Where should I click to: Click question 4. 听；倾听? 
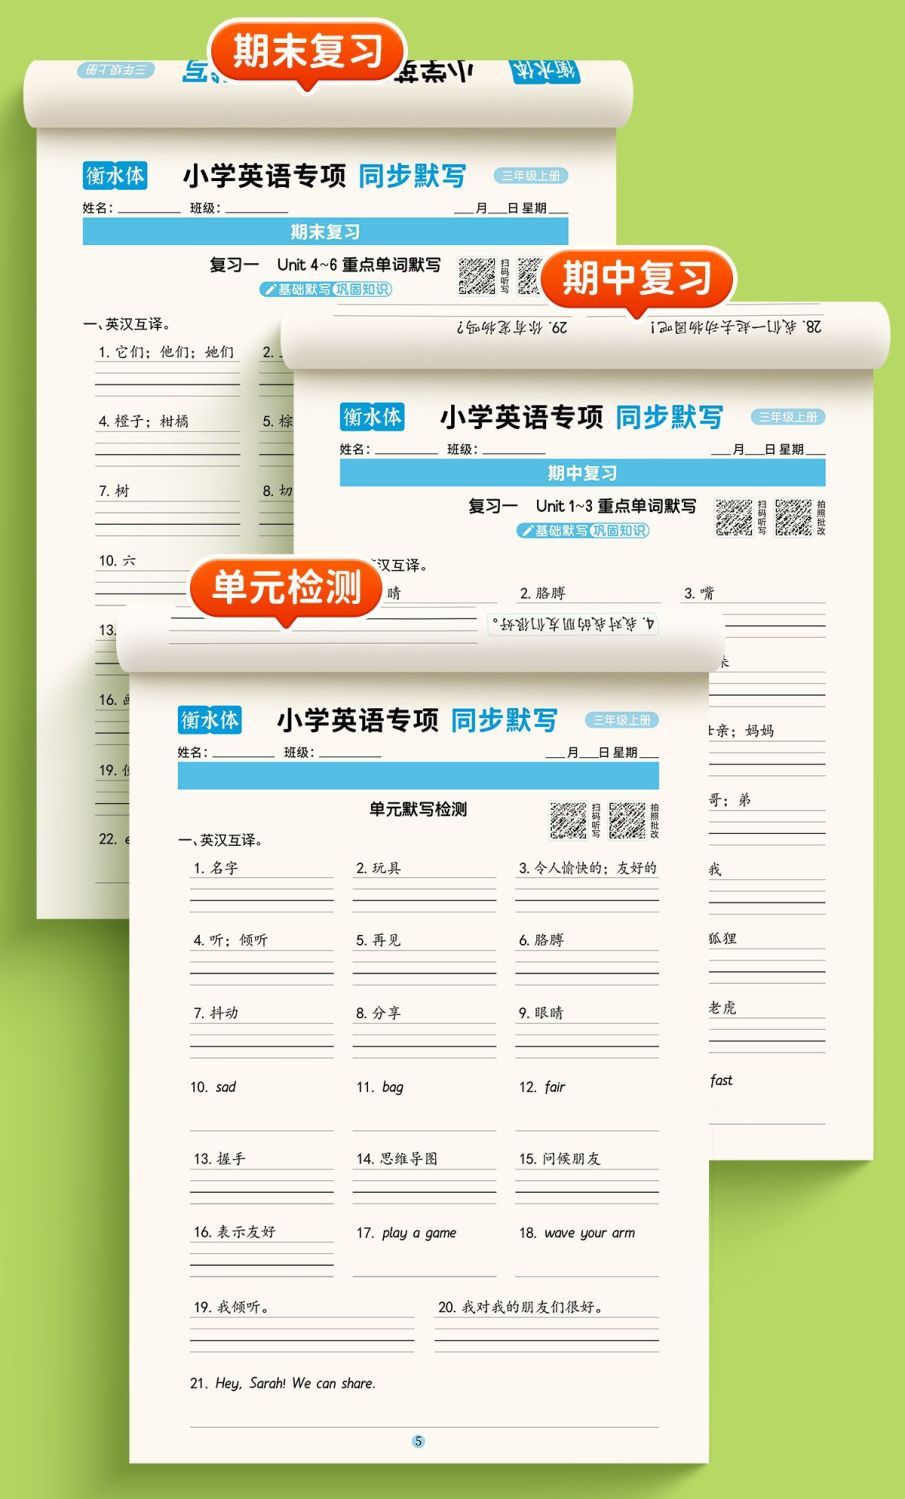(x=230, y=940)
